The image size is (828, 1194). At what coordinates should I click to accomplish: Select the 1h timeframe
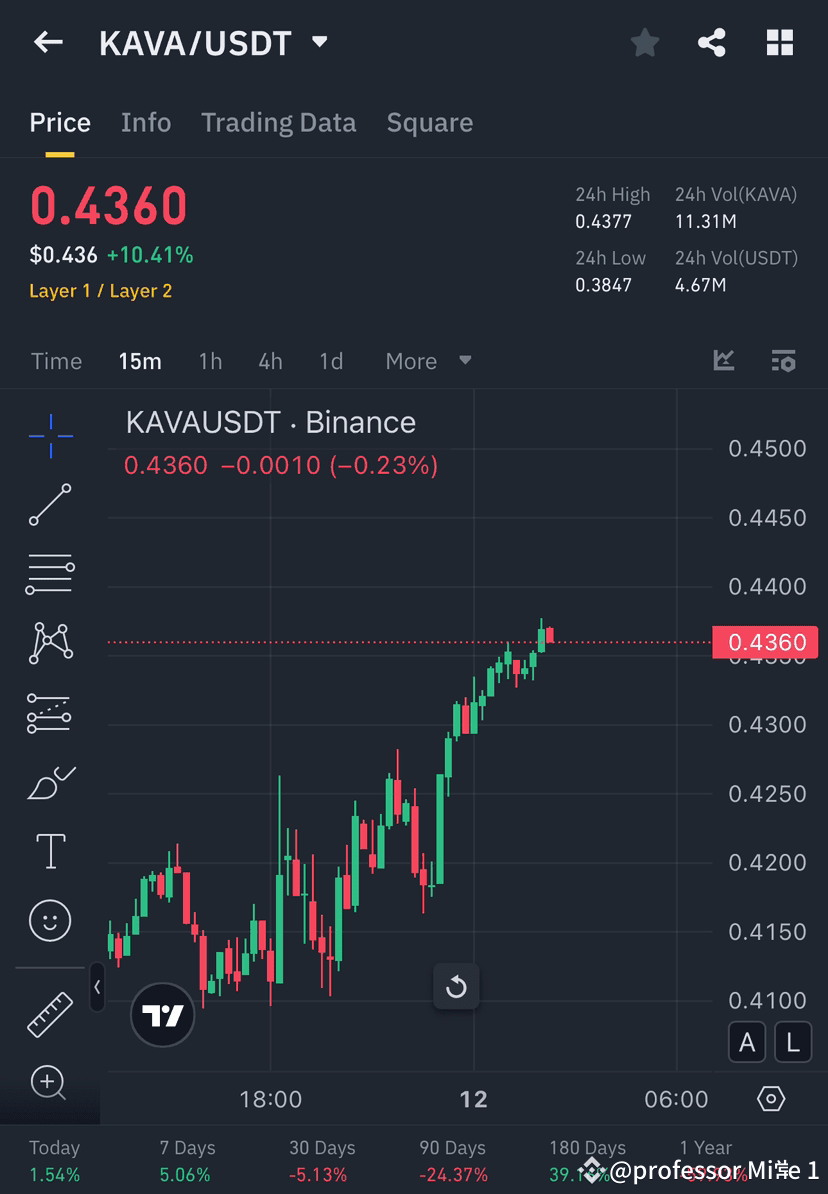click(210, 361)
